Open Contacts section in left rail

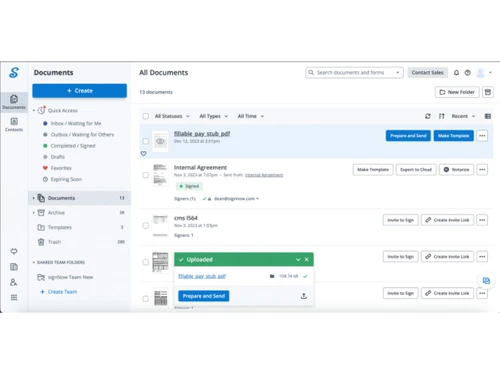coord(14,124)
